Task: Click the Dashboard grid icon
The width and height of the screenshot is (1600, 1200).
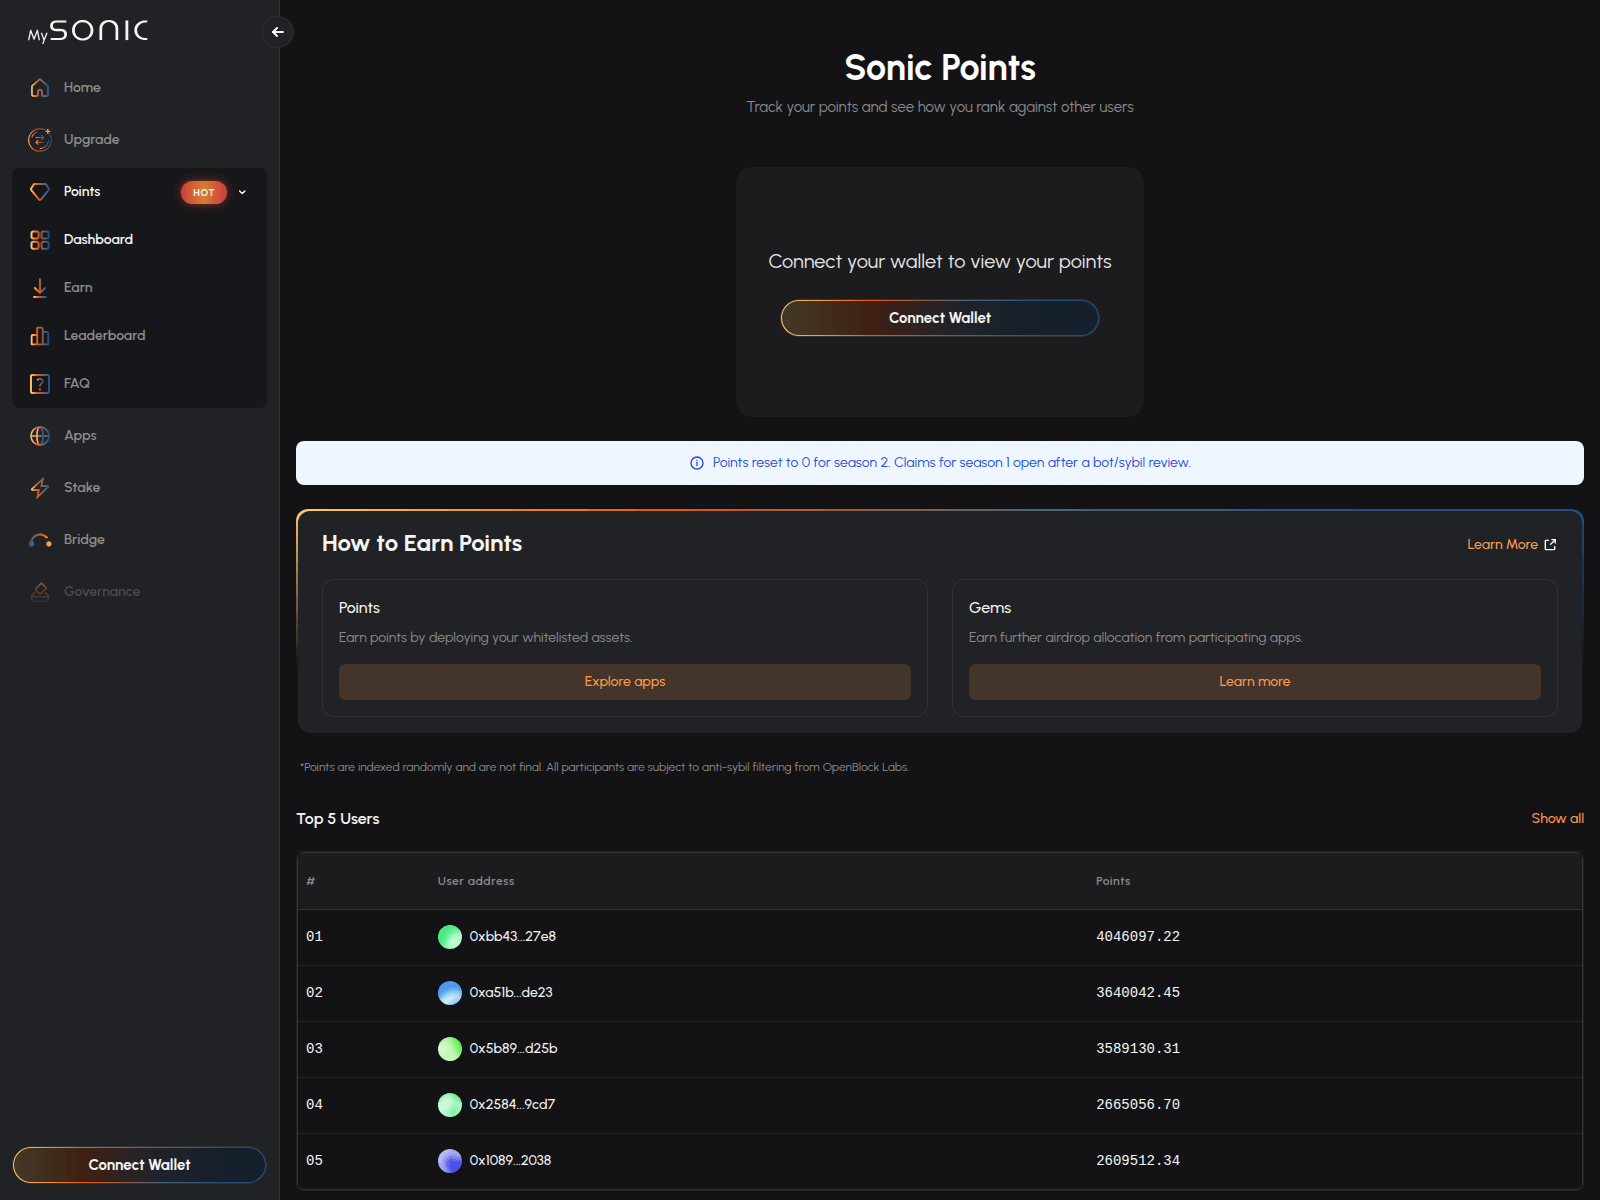Action: 40,240
